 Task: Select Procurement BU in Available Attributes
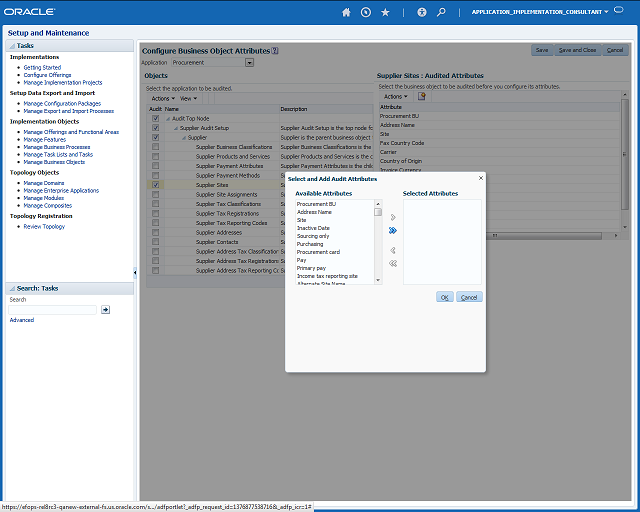pyautogui.click(x=316, y=204)
